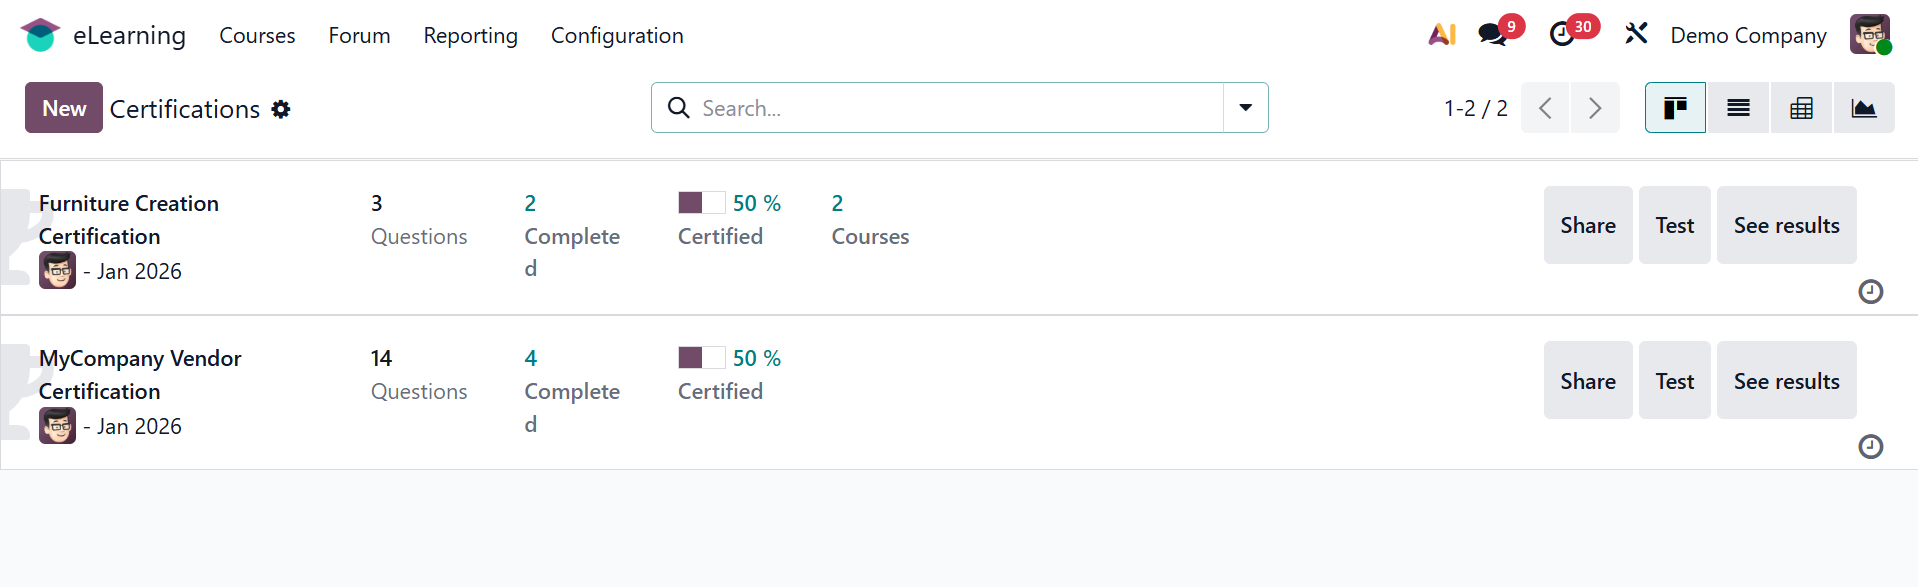
Task: Expand the search options dropdown arrow
Action: pyautogui.click(x=1245, y=108)
